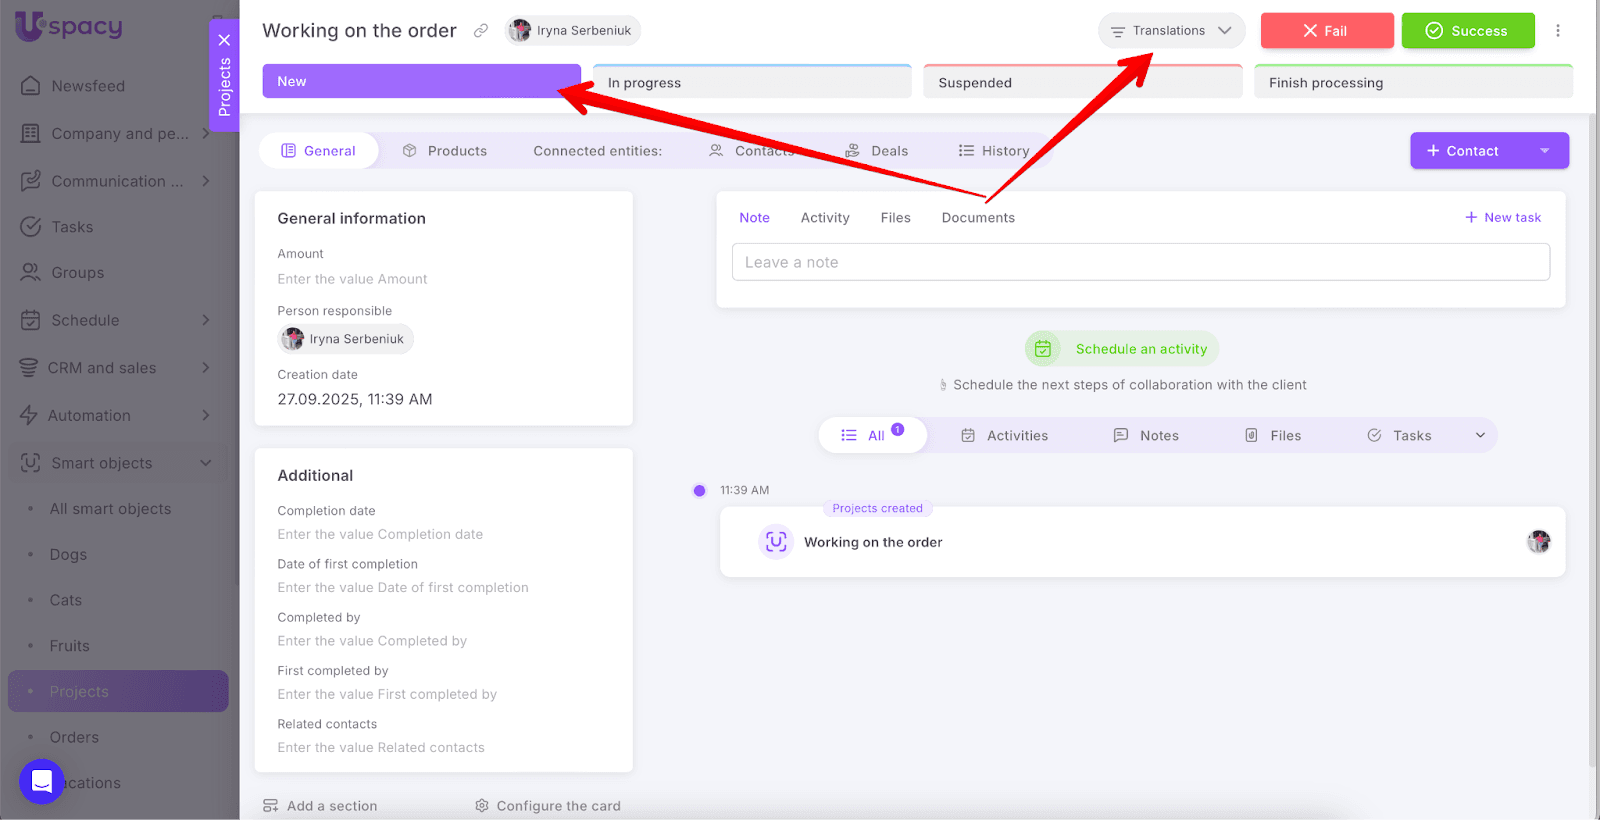Screen dimensions: 1600x820
Task: Click the Tasks sidebar icon
Action: [x=31, y=227]
